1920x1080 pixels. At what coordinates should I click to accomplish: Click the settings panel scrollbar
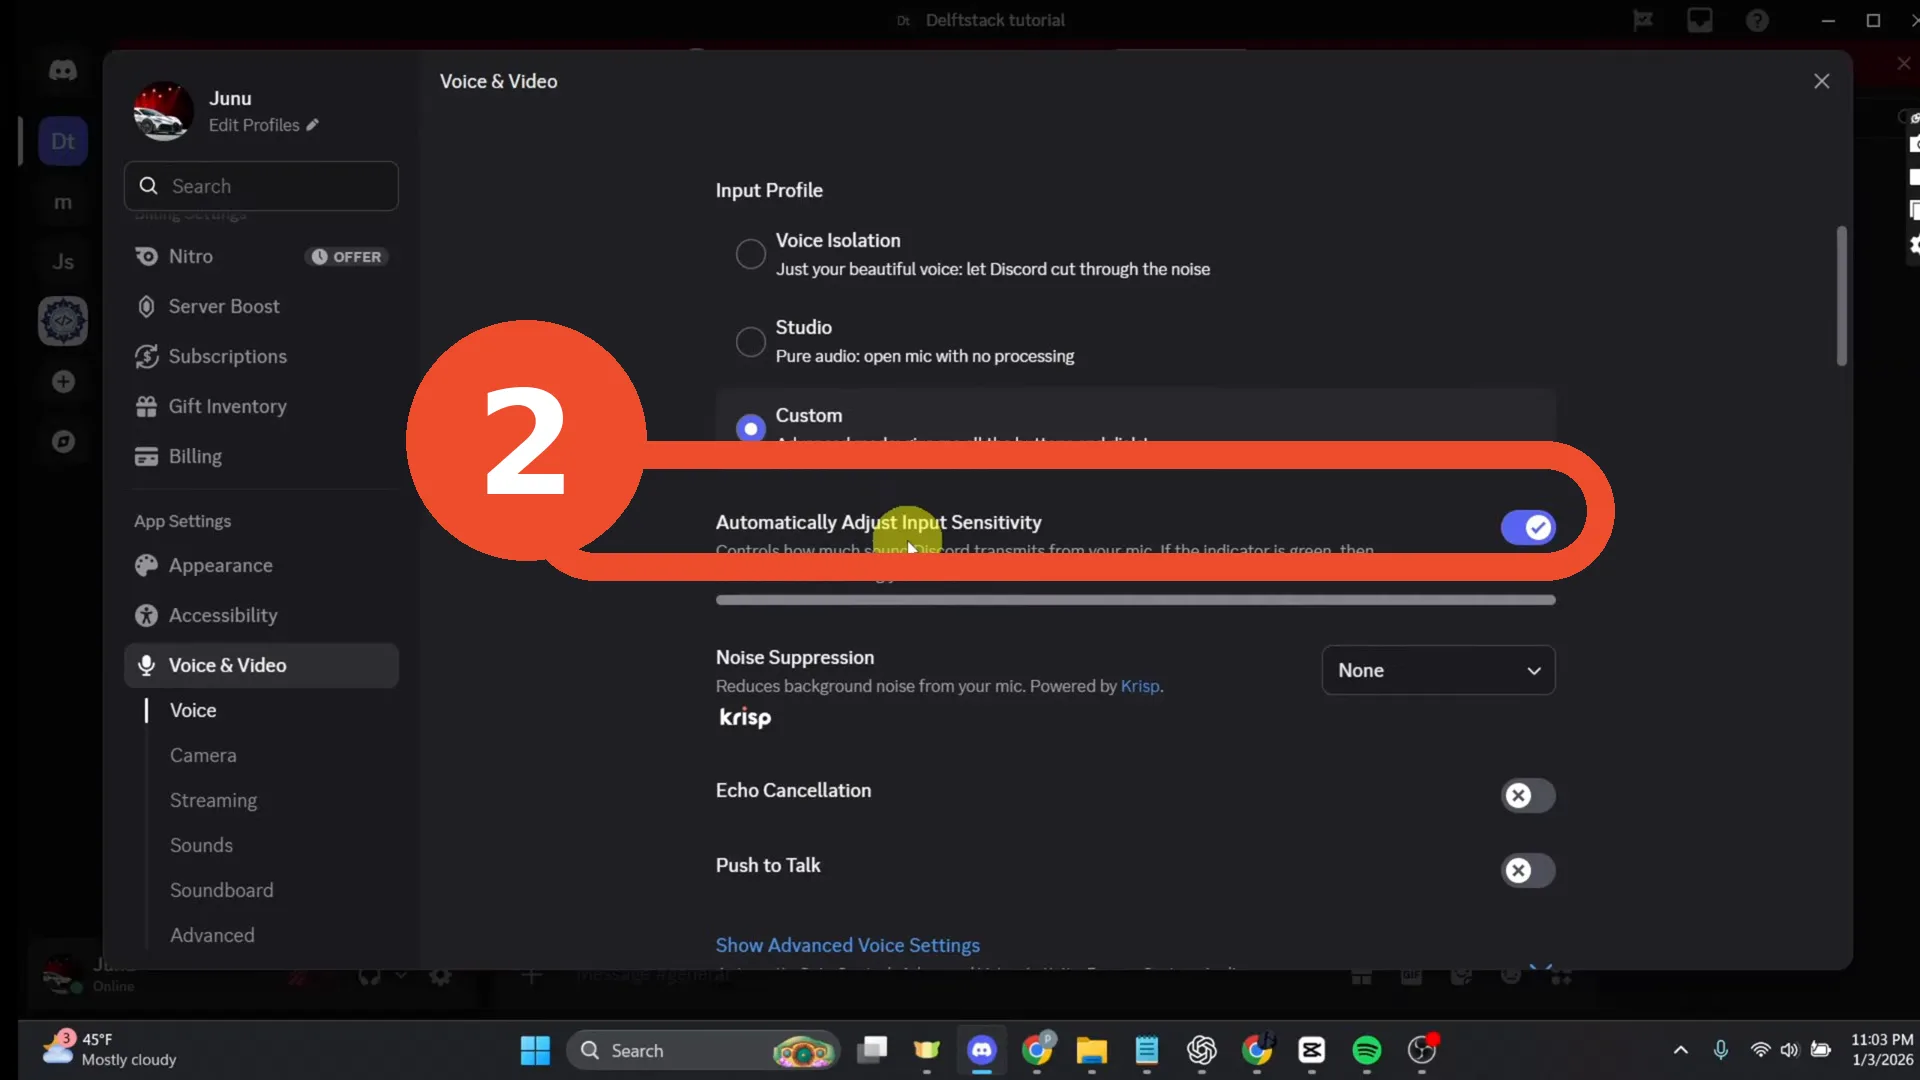(x=1841, y=296)
